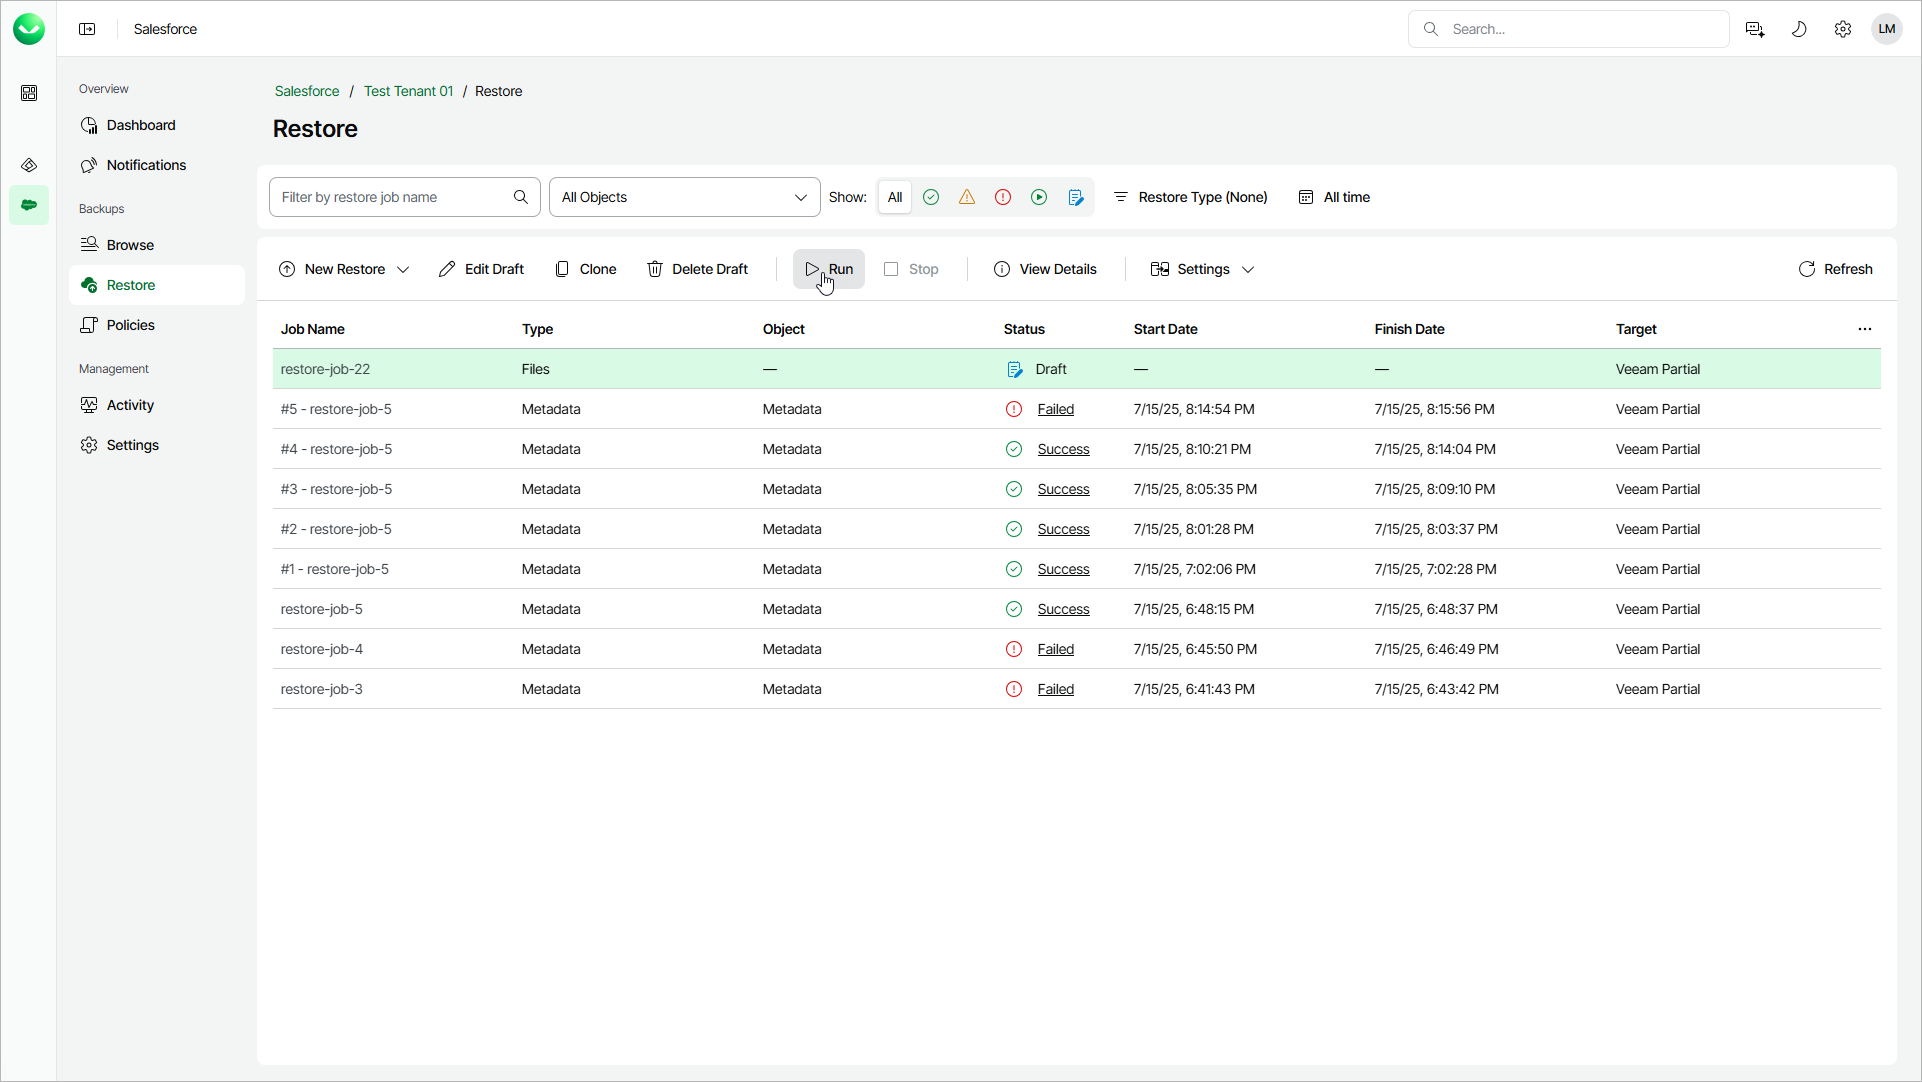This screenshot has width=1922, height=1082.
Task: Toggle dark mode moon icon
Action: pos(1799,29)
